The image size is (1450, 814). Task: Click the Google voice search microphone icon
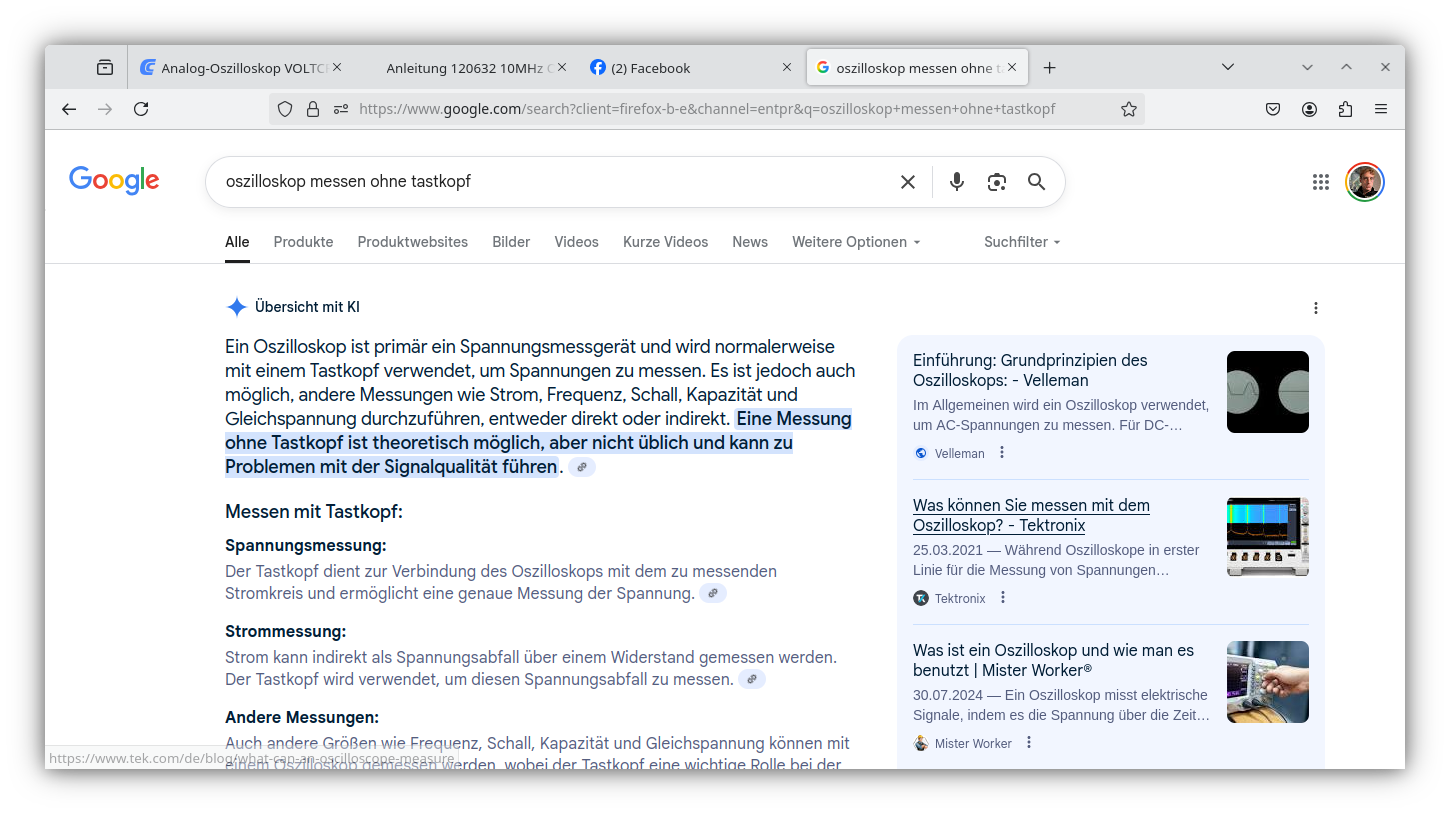pyautogui.click(x=956, y=182)
